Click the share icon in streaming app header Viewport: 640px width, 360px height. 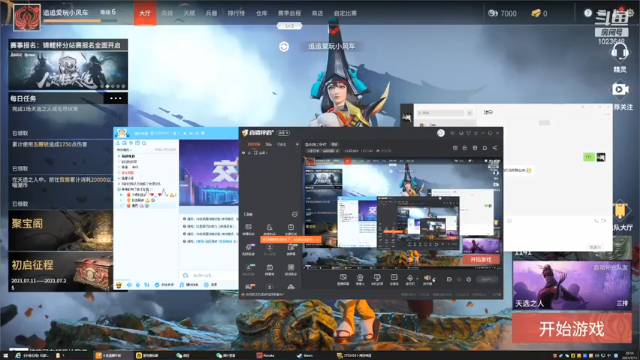click(495, 148)
